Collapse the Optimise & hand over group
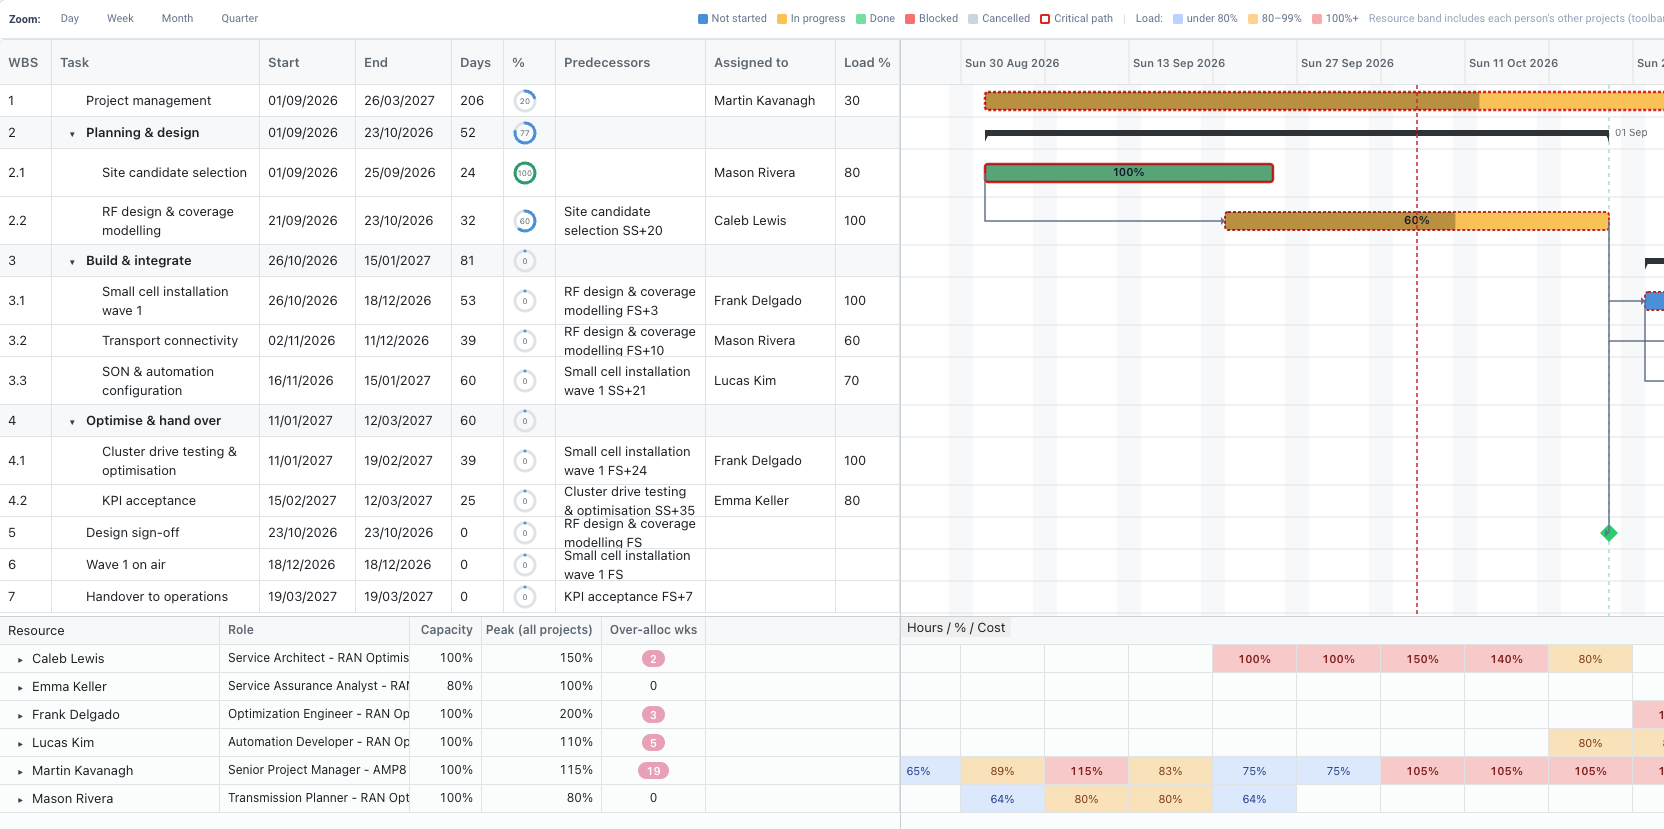This screenshot has height=829, width=1664. pos(72,422)
